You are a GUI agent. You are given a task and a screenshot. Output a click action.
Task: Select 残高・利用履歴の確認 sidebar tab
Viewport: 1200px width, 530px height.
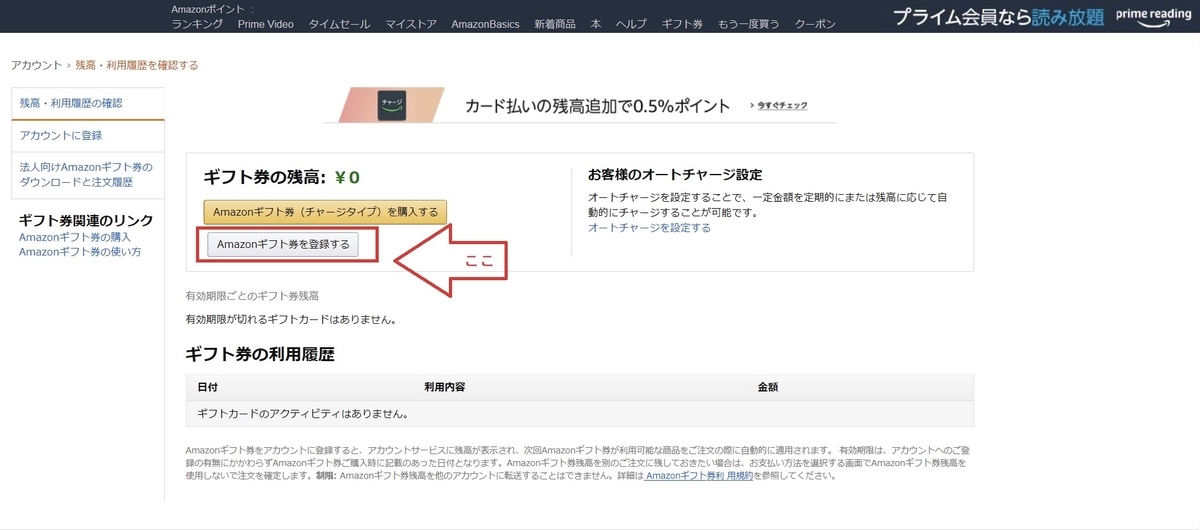(88, 103)
